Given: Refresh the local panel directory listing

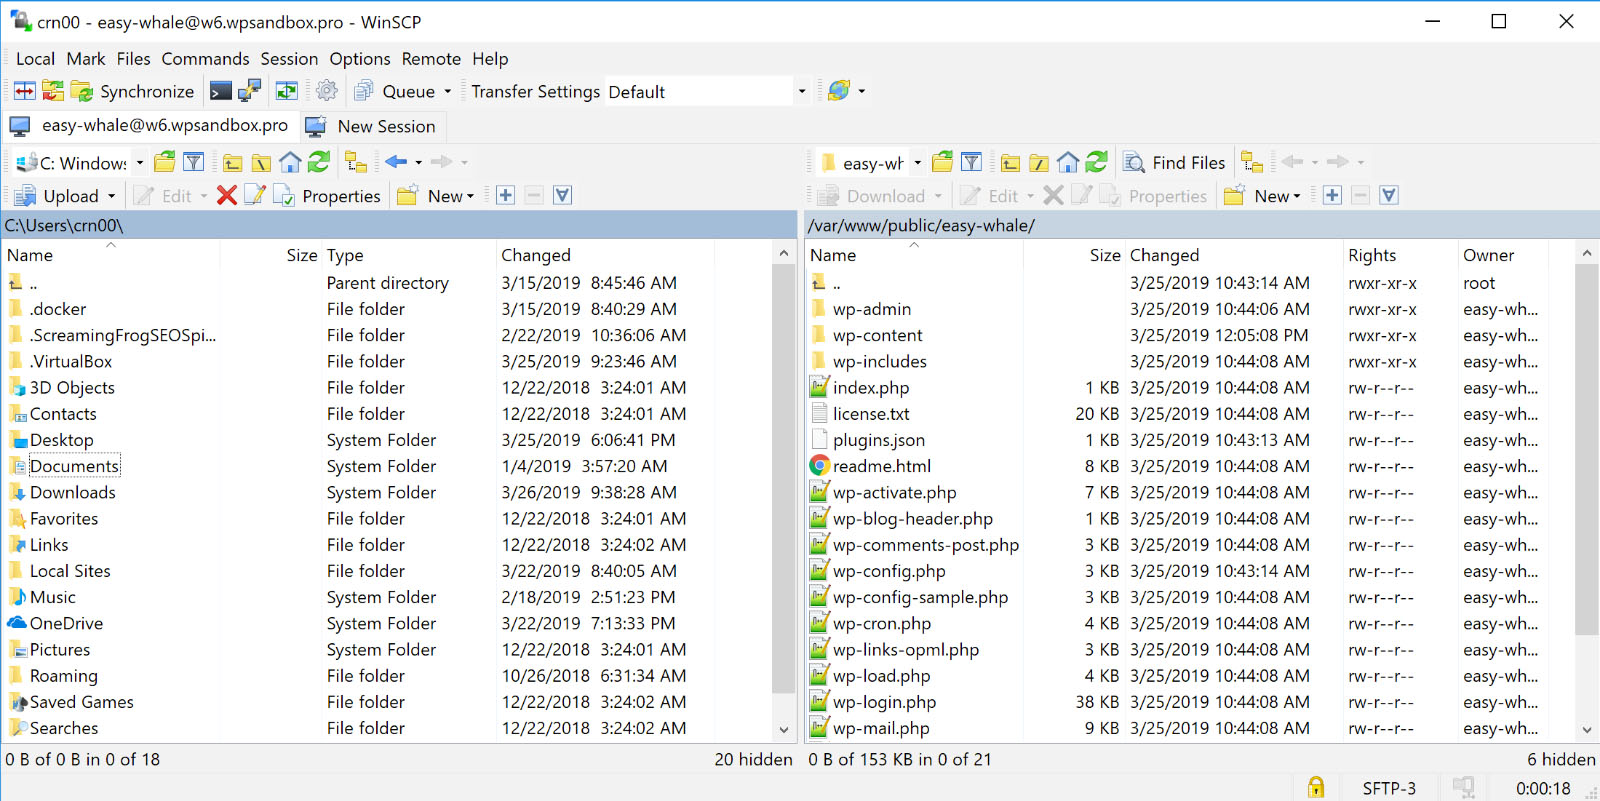Looking at the screenshot, I should pyautogui.click(x=319, y=162).
